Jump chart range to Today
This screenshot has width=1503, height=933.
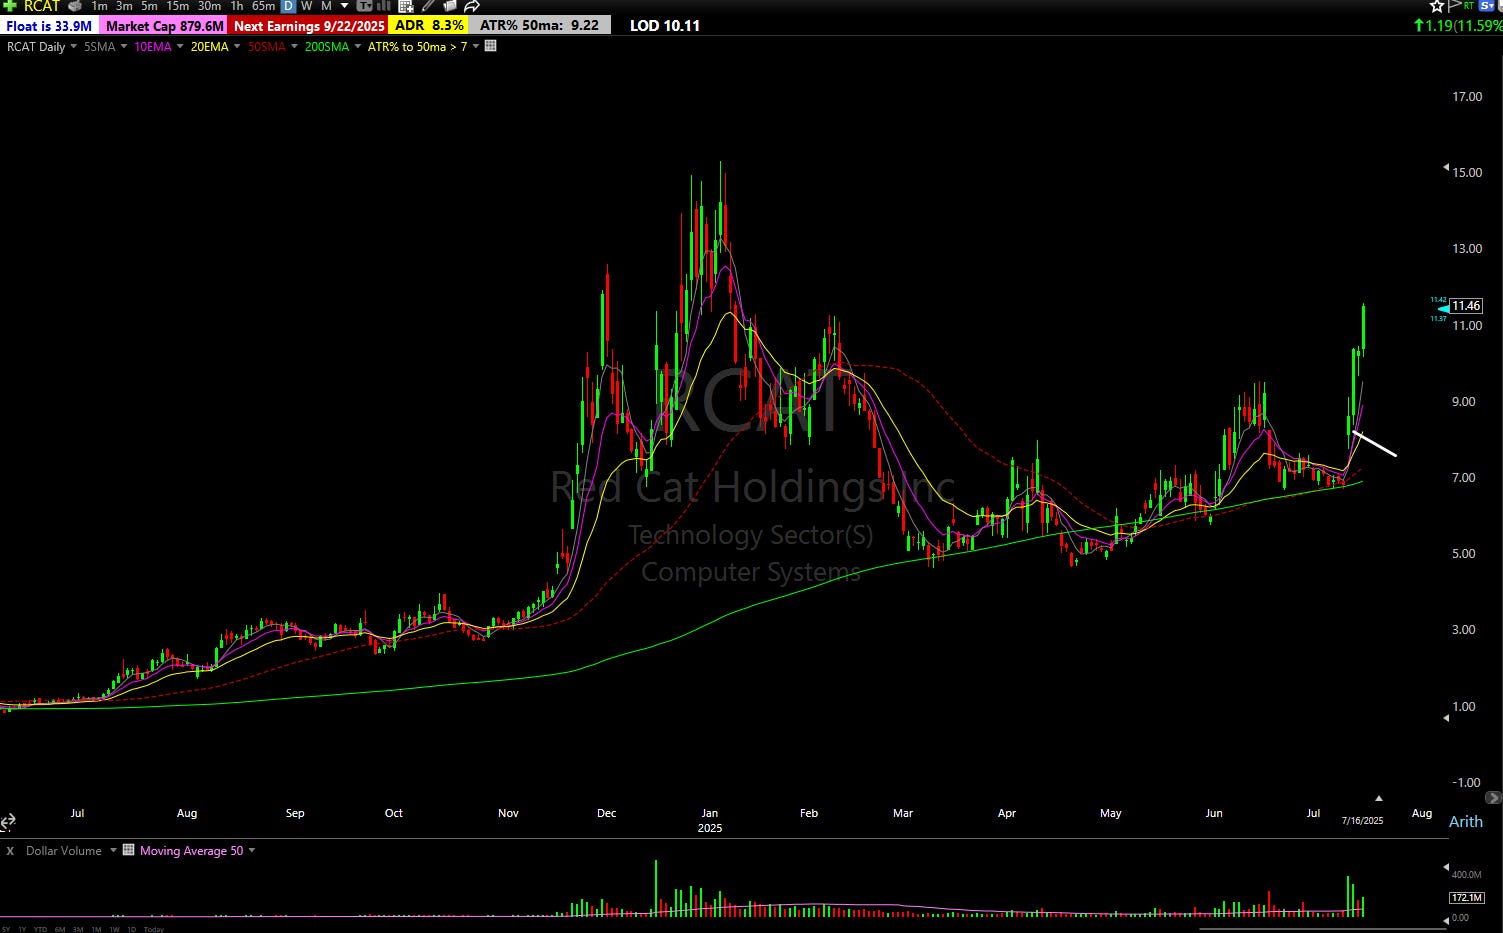point(154,929)
